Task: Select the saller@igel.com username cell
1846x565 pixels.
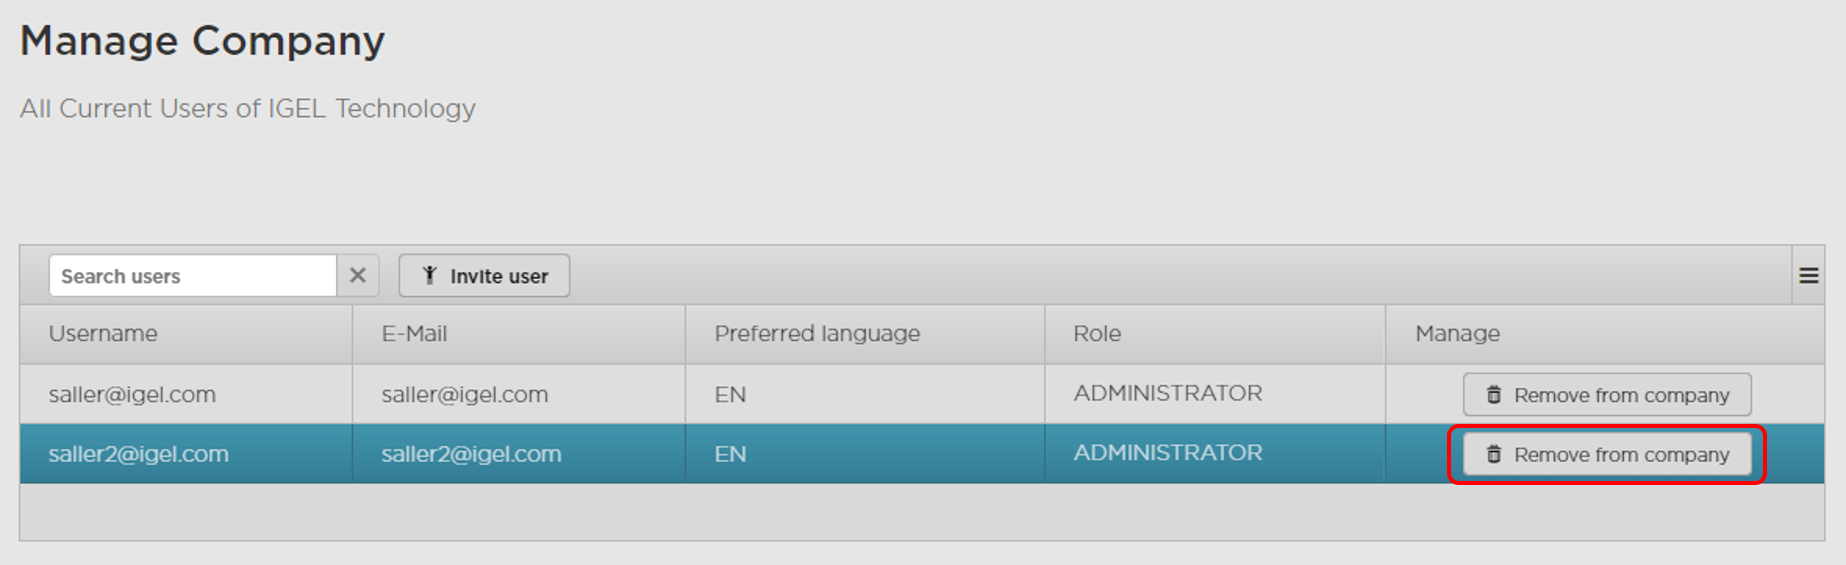Action: [132, 395]
